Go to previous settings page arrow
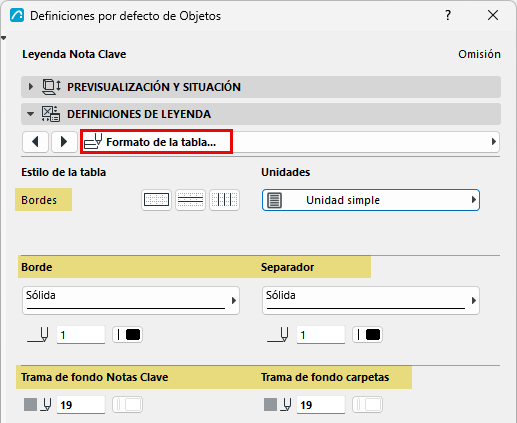 tap(35, 142)
